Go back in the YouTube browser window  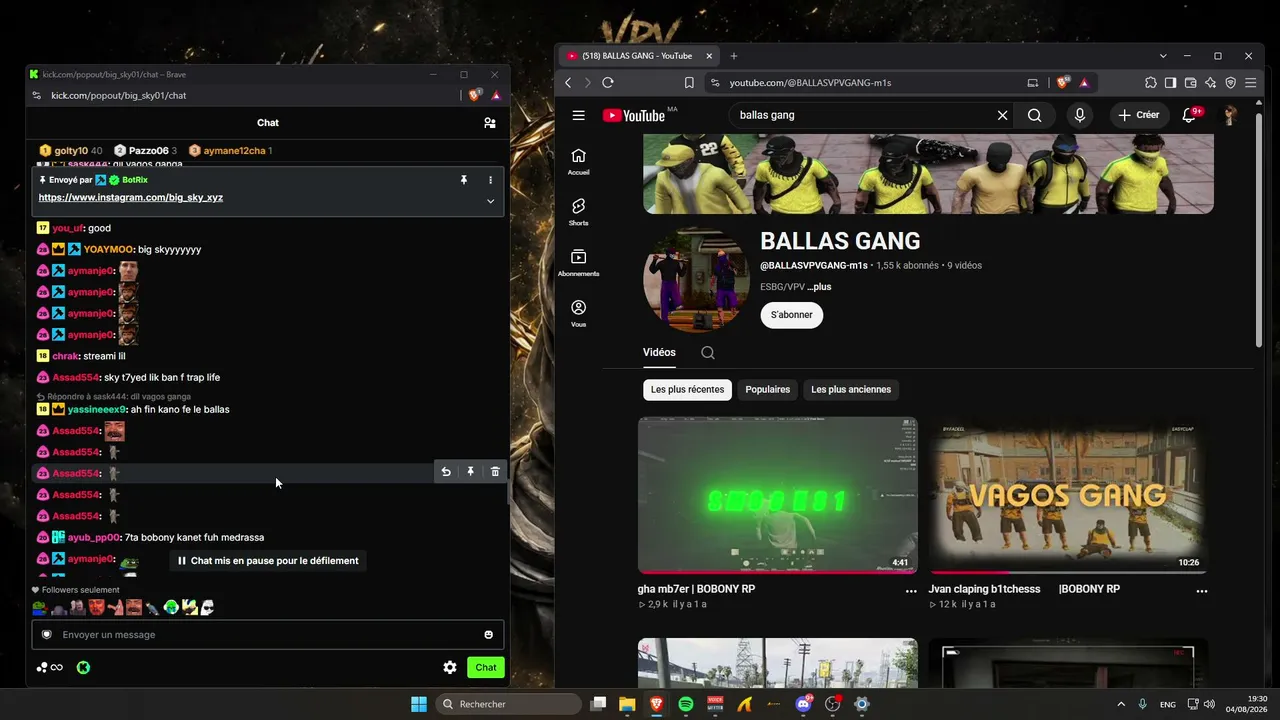pyautogui.click(x=568, y=83)
